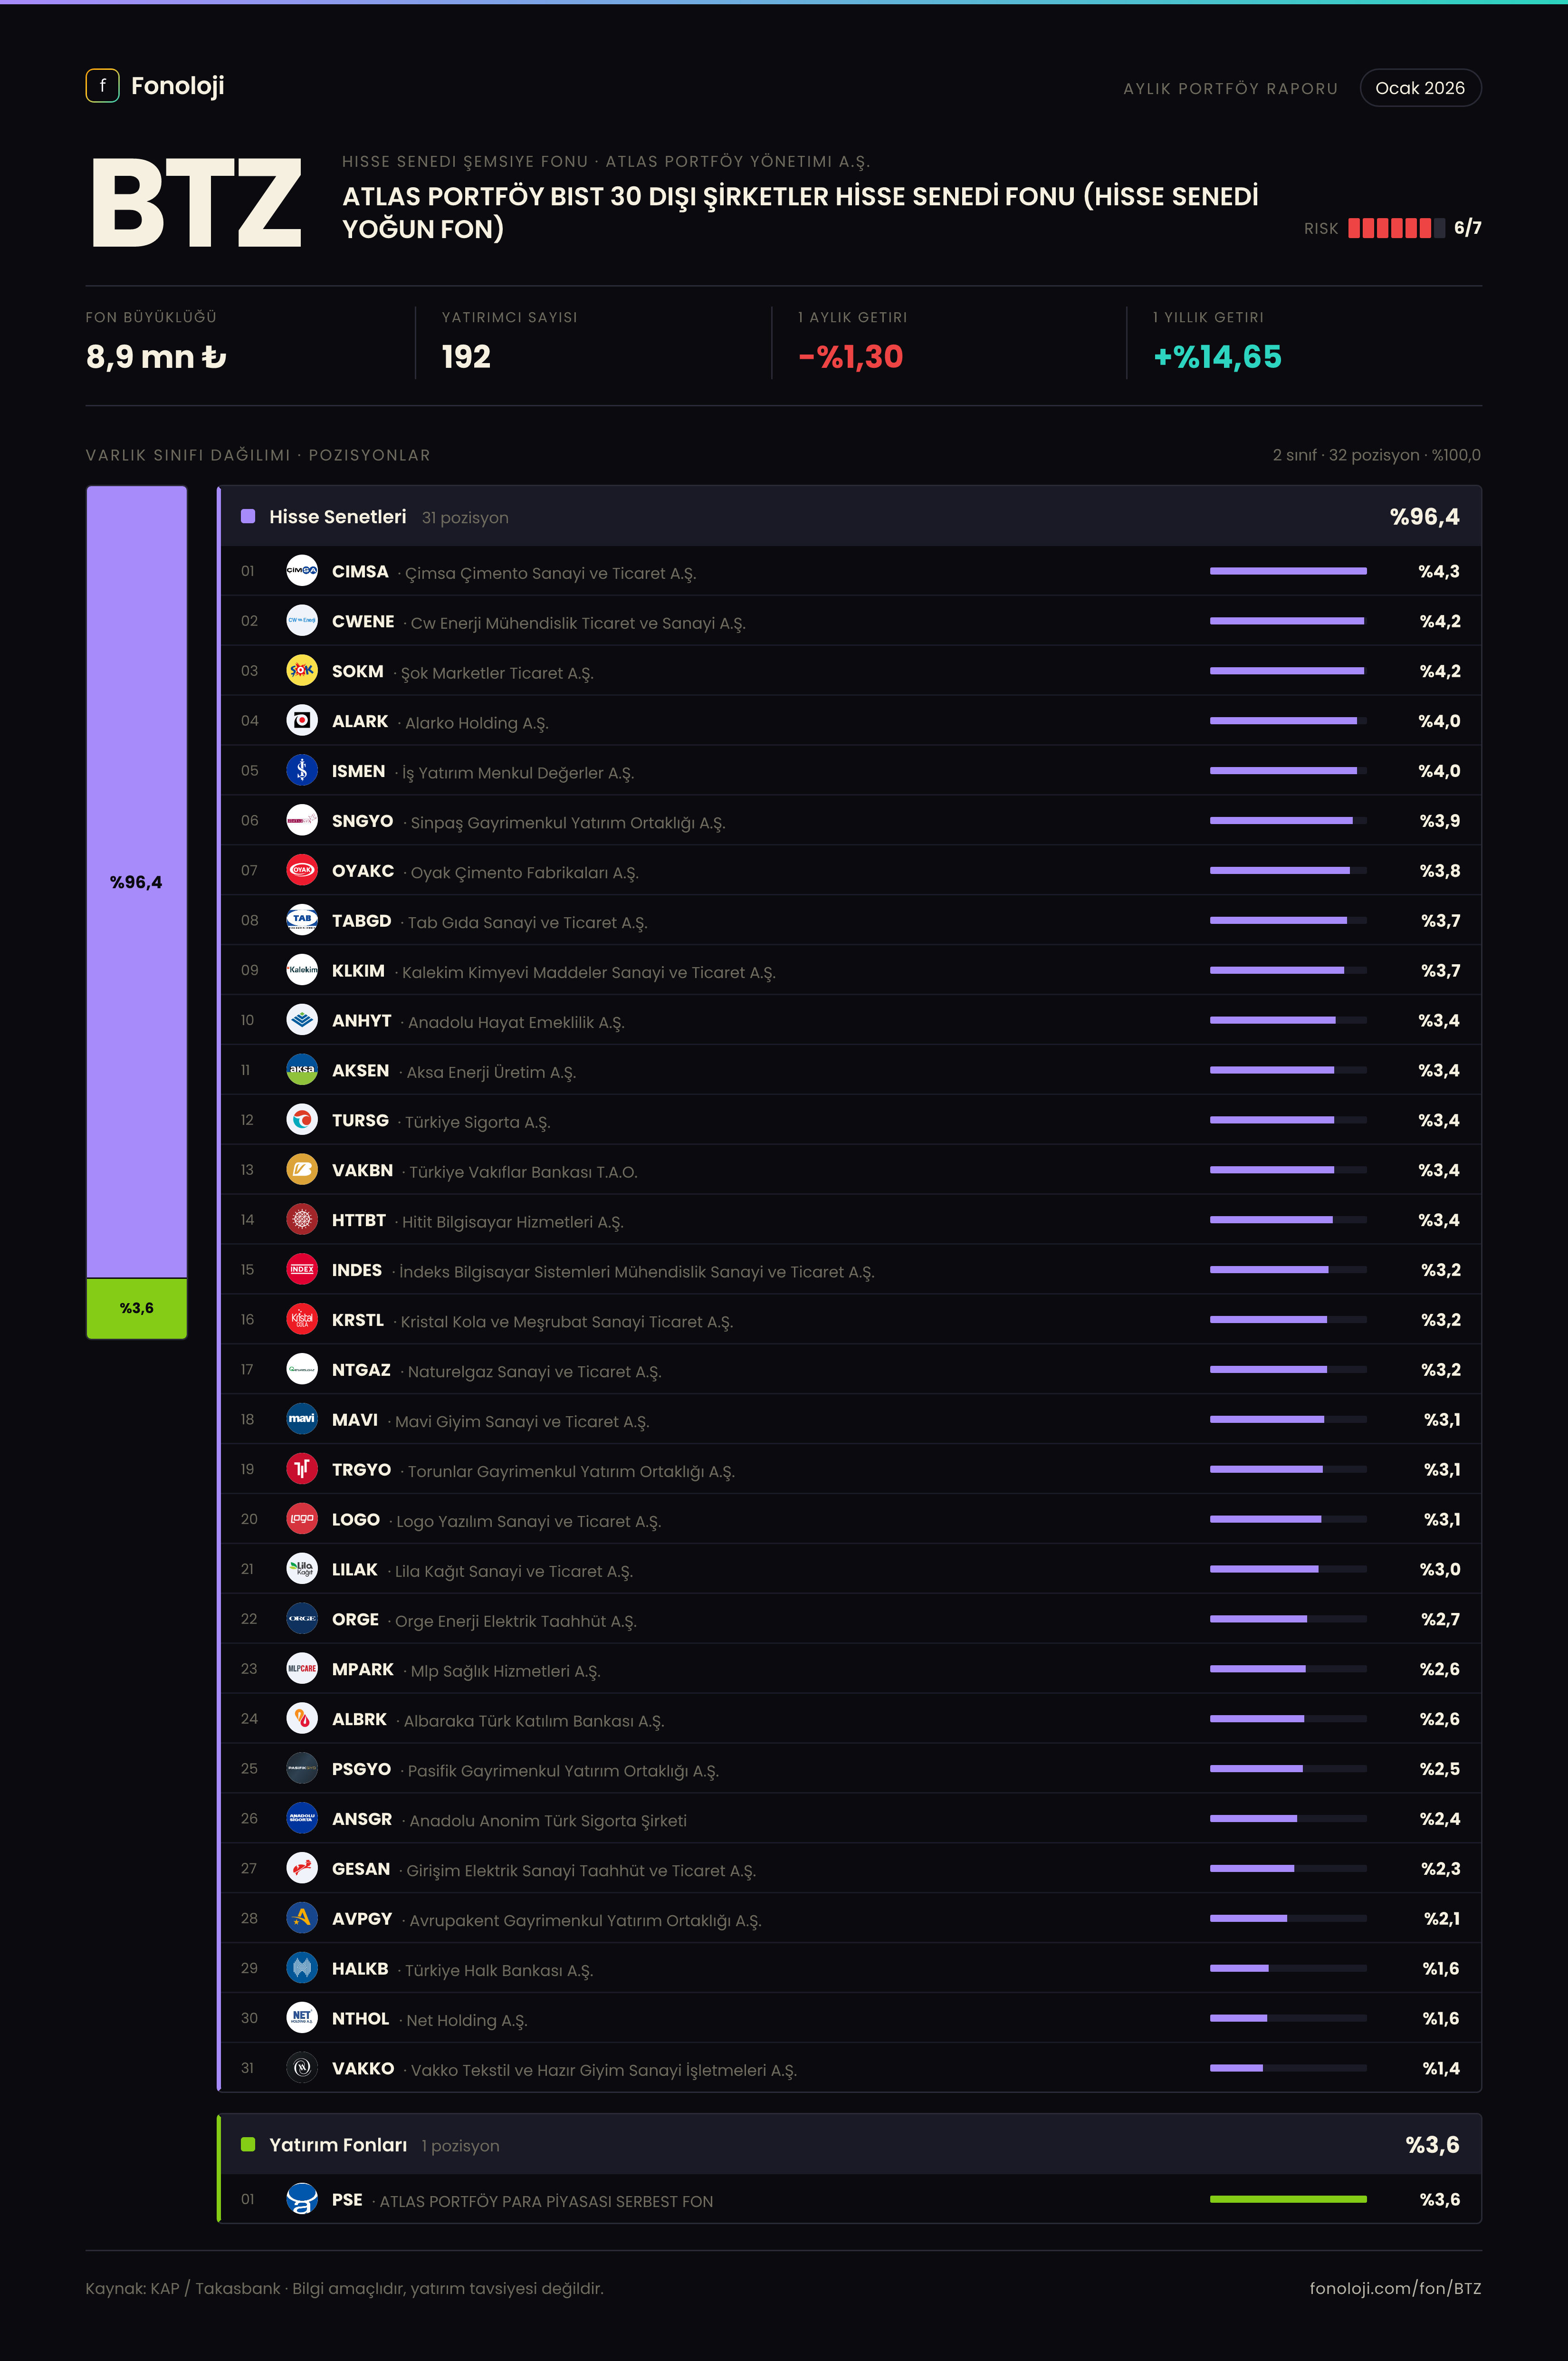Click the VAKKO brand logo

click(302, 2068)
